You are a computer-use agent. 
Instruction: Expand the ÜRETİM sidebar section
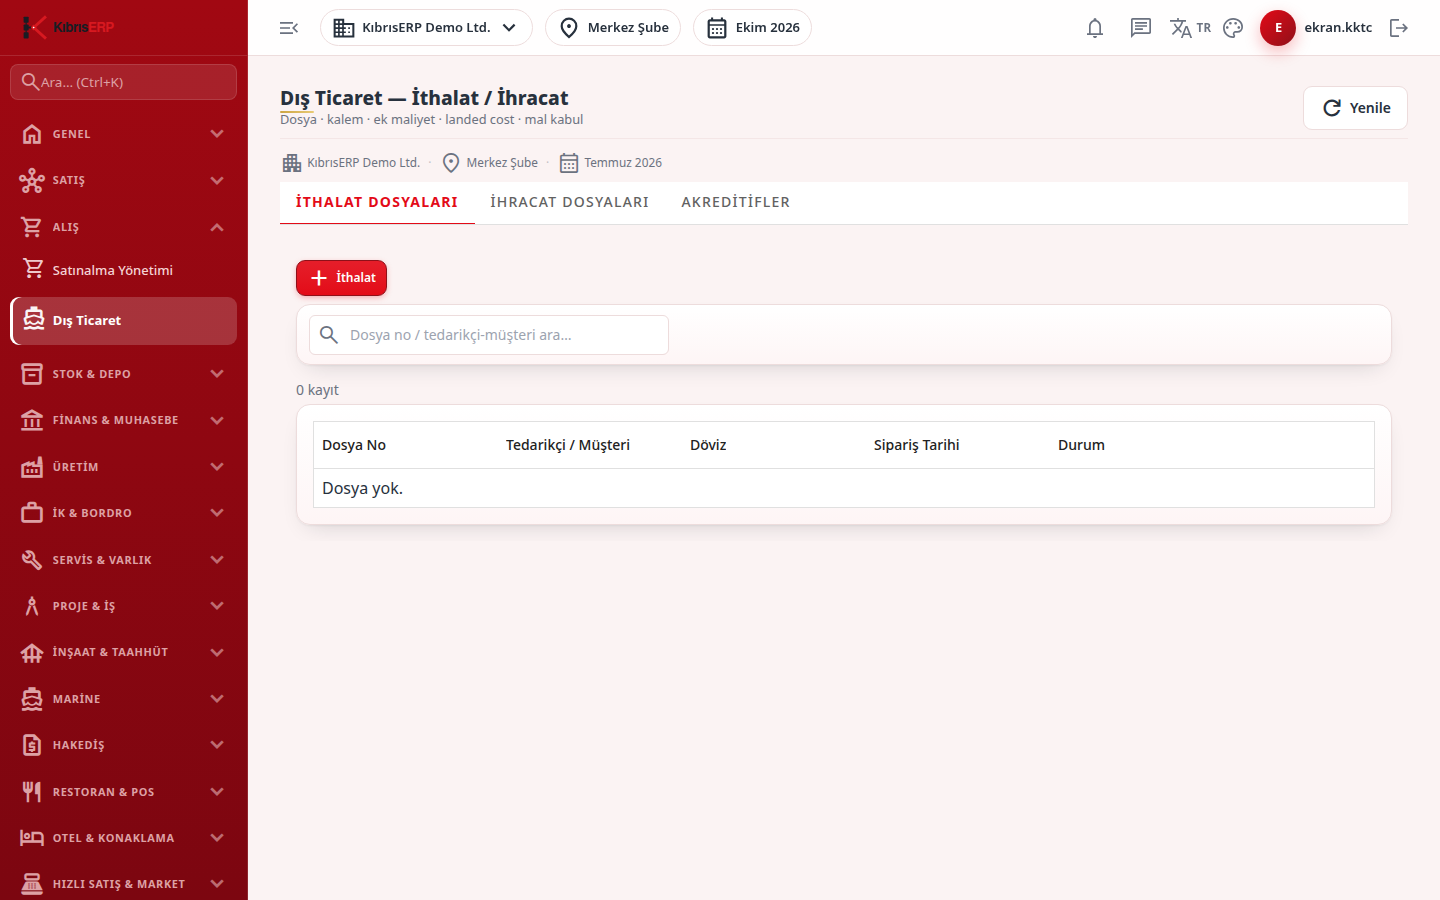pos(123,467)
